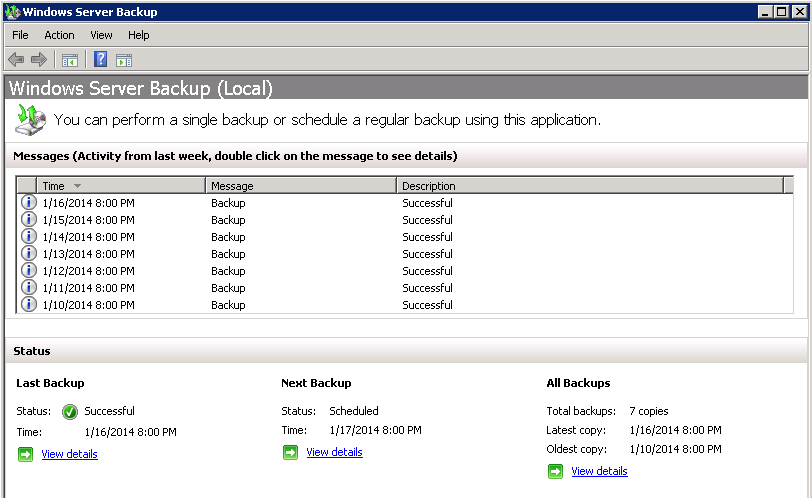Click the info icon for the 1/13/2014 backup
This screenshot has width=812, height=498.
click(28, 254)
